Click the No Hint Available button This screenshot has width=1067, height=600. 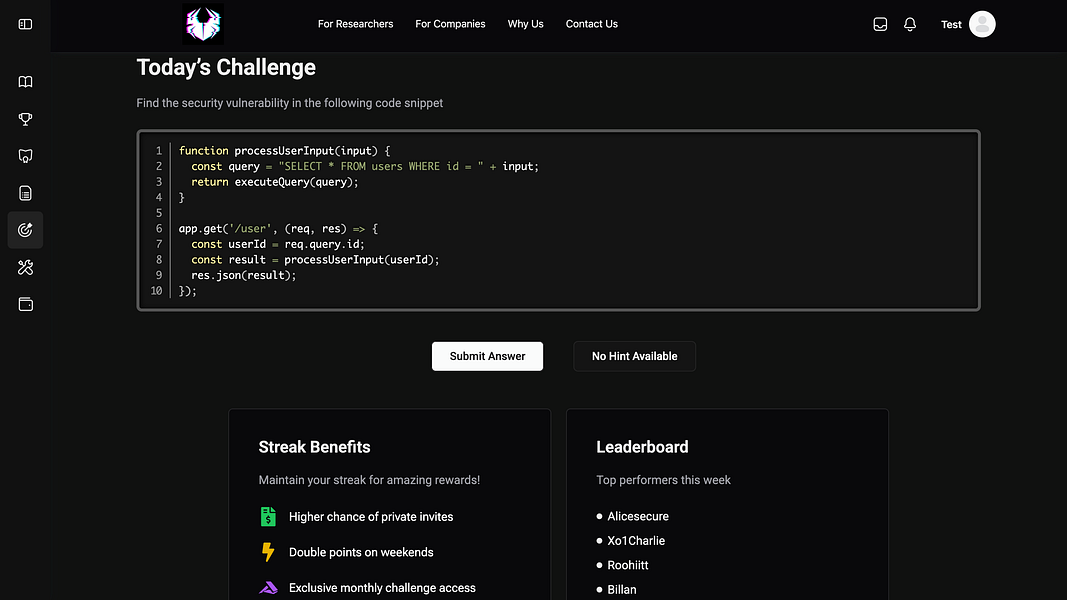(x=634, y=356)
